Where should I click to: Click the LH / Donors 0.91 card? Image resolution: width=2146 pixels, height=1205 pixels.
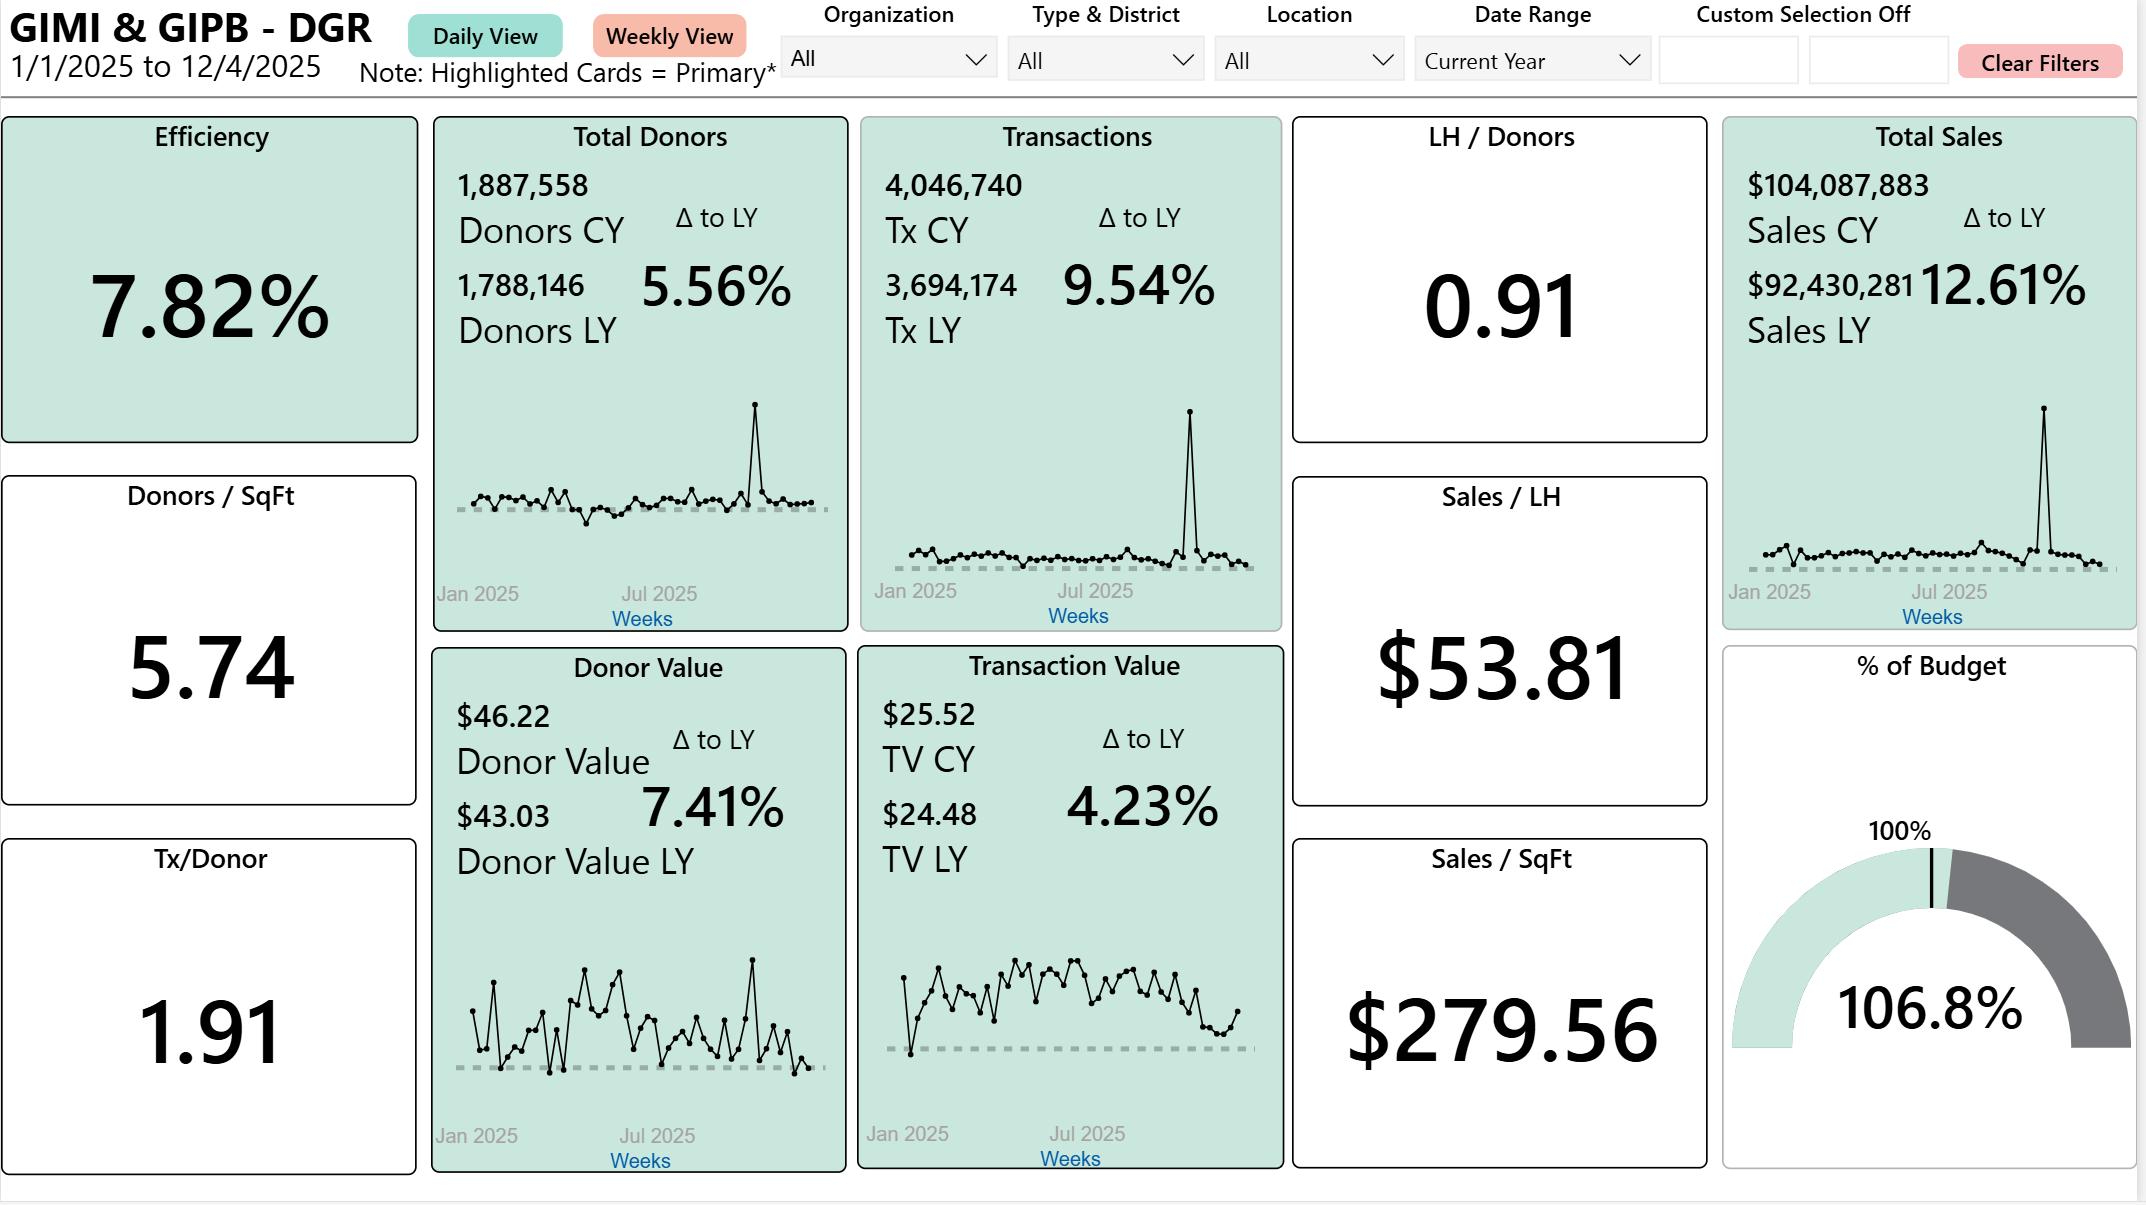tap(1500, 305)
